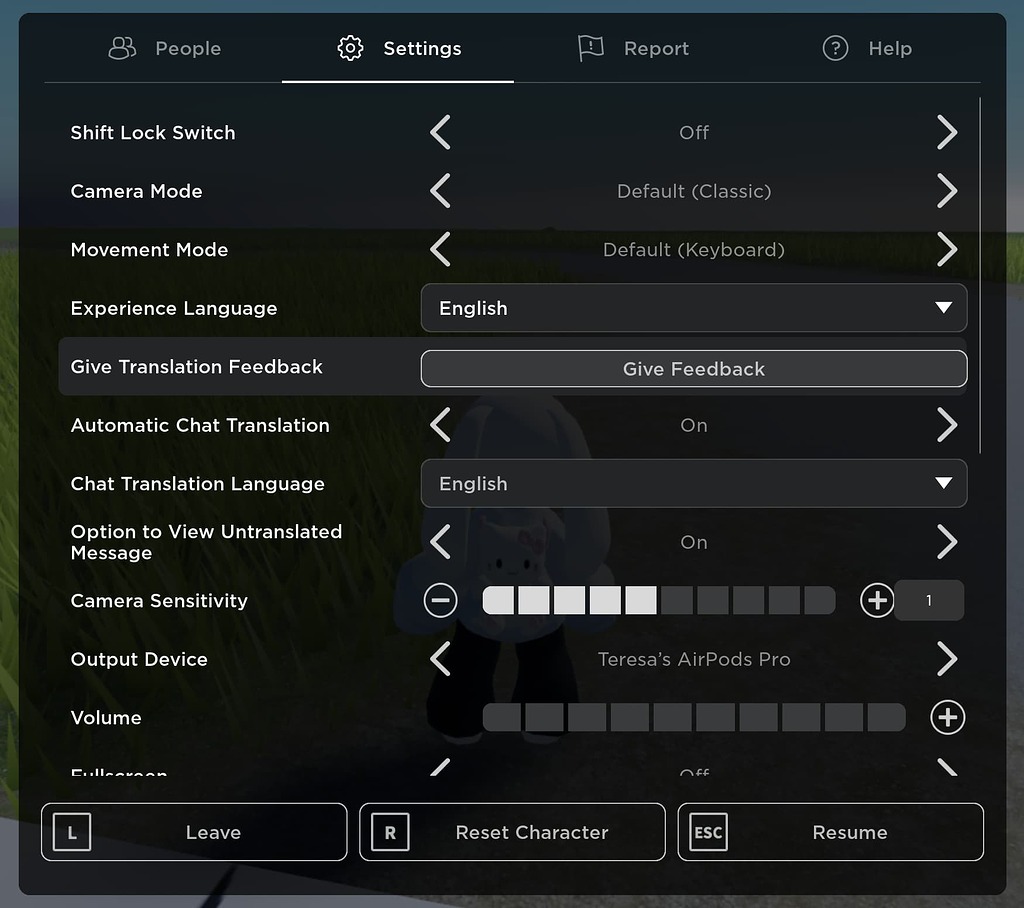Image resolution: width=1024 pixels, height=908 pixels.
Task: Toggle Option to View Untranslated Message
Action: [947, 541]
